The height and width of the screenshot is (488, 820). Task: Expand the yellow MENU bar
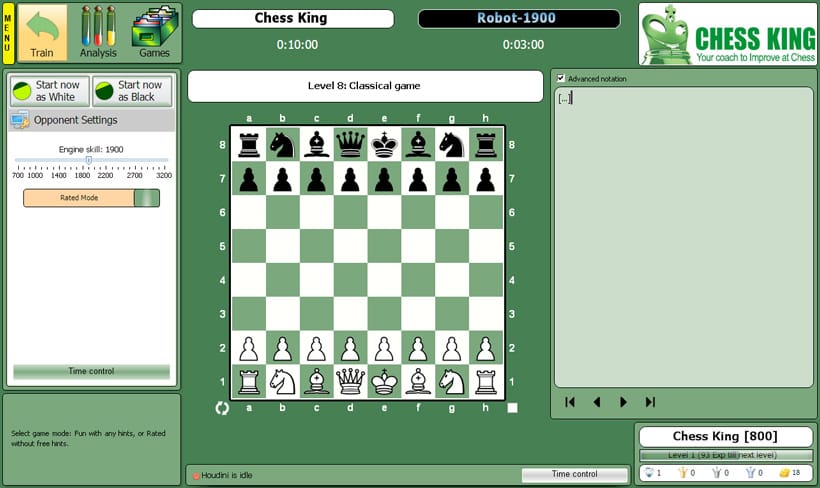8,32
